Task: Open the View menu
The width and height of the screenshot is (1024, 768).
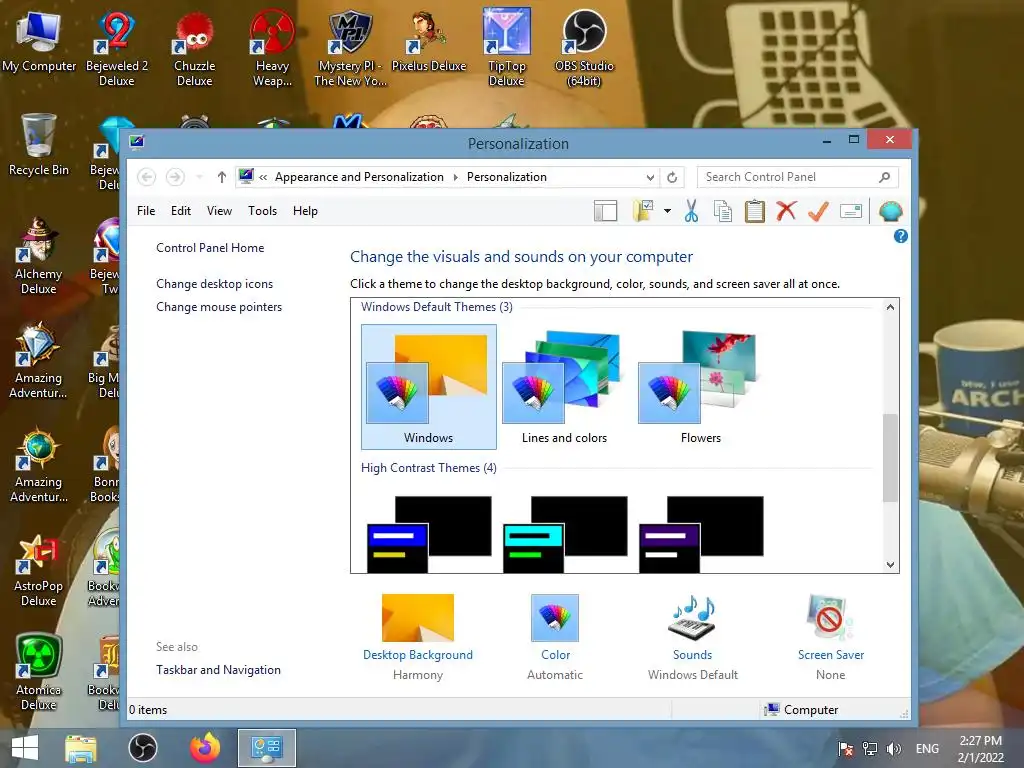Action: pyautogui.click(x=219, y=211)
